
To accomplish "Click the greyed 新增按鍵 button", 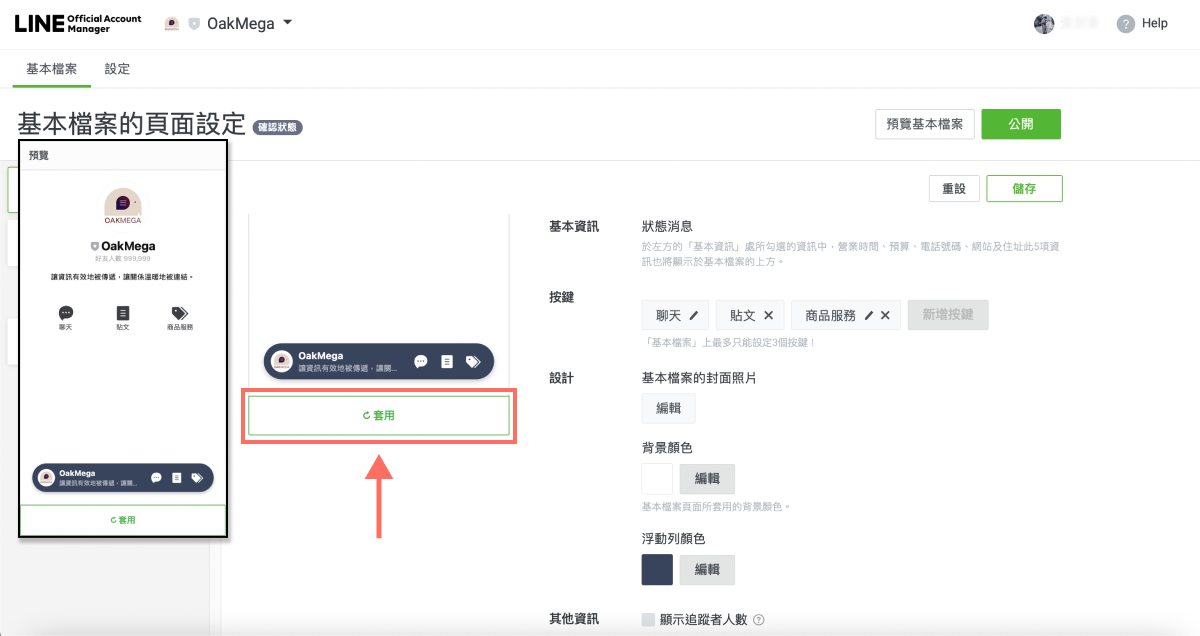I will (x=948, y=315).
